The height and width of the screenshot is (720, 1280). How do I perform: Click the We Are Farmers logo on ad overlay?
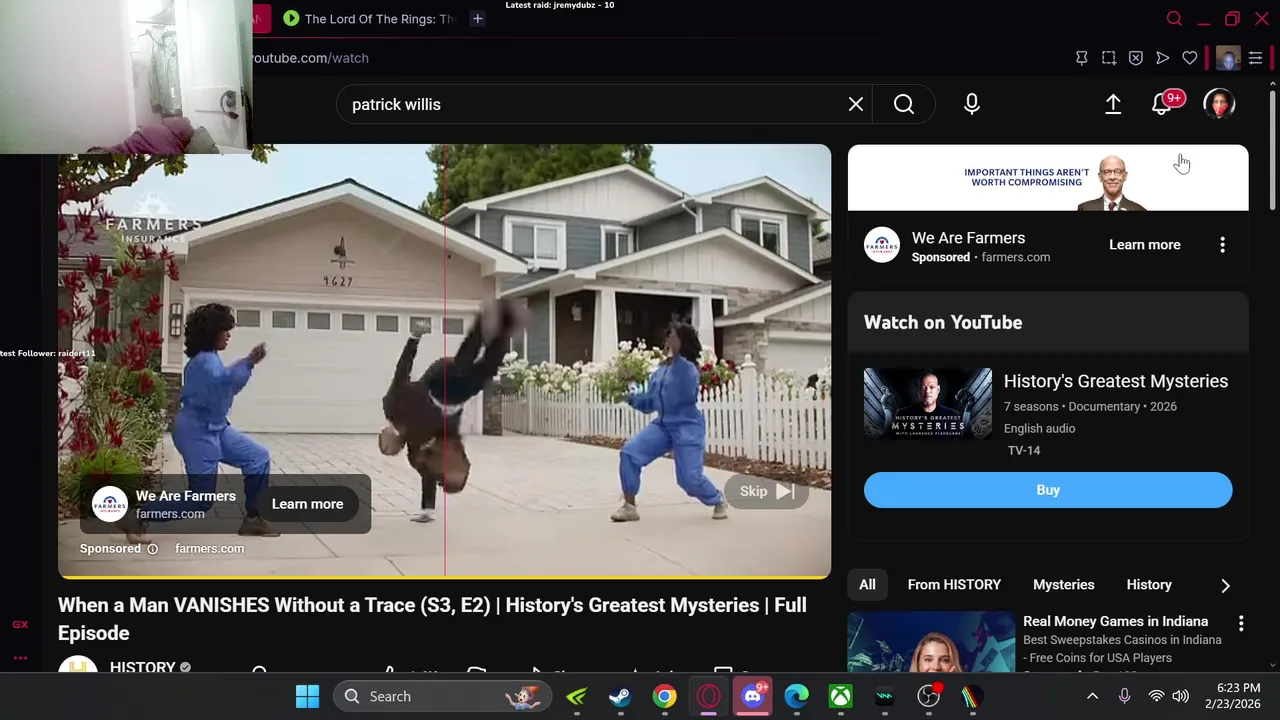click(110, 504)
